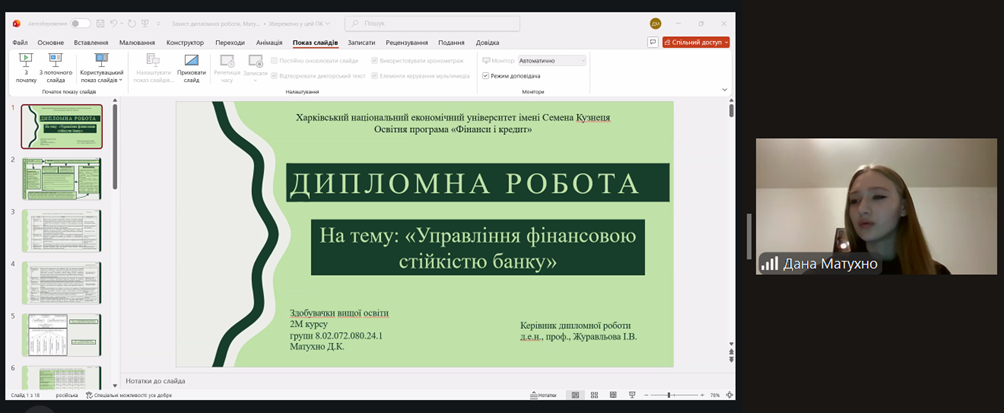
Task: Open the Файл menu
Action: click(20, 43)
